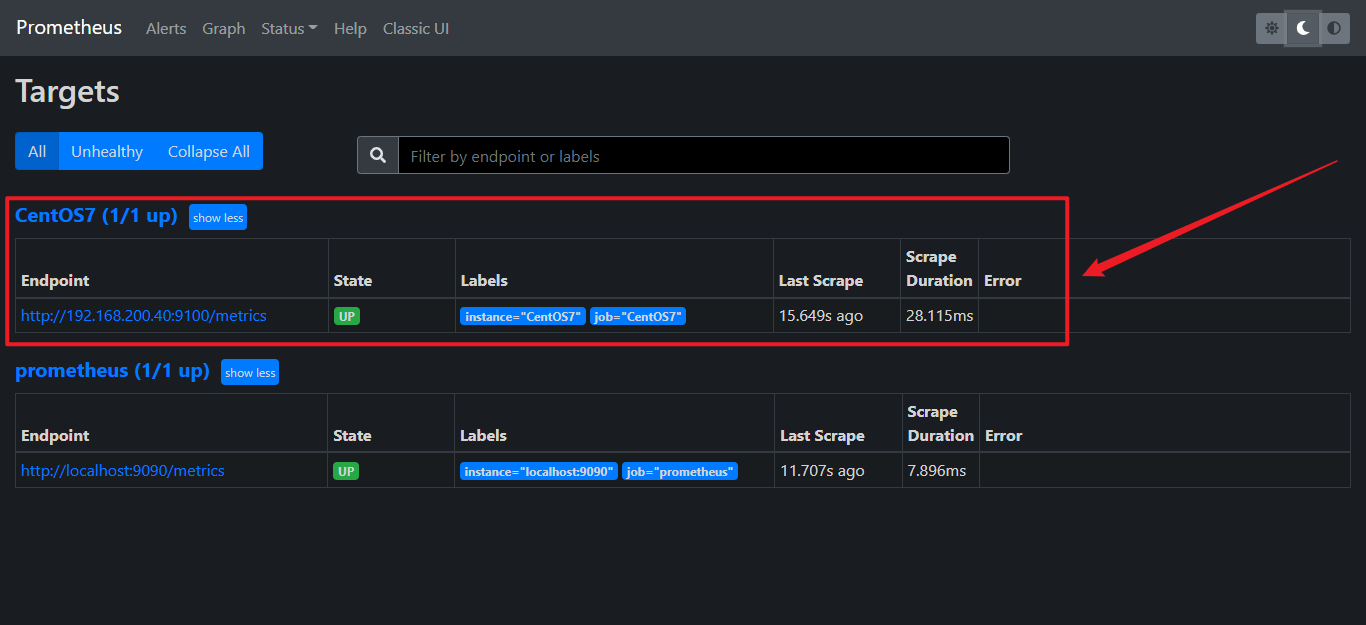This screenshot has width=1366, height=625.
Task: Select dark theme moon icon
Action: pos(1303,28)
